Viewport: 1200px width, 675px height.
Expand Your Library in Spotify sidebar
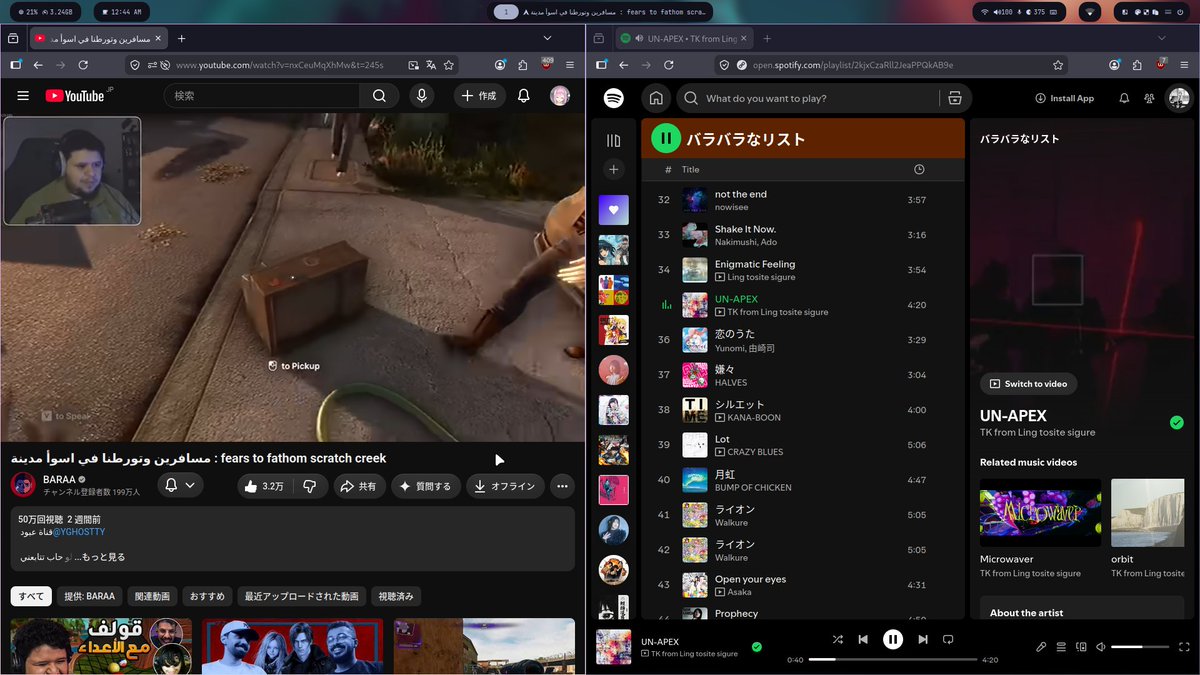[x=614, y=141]
